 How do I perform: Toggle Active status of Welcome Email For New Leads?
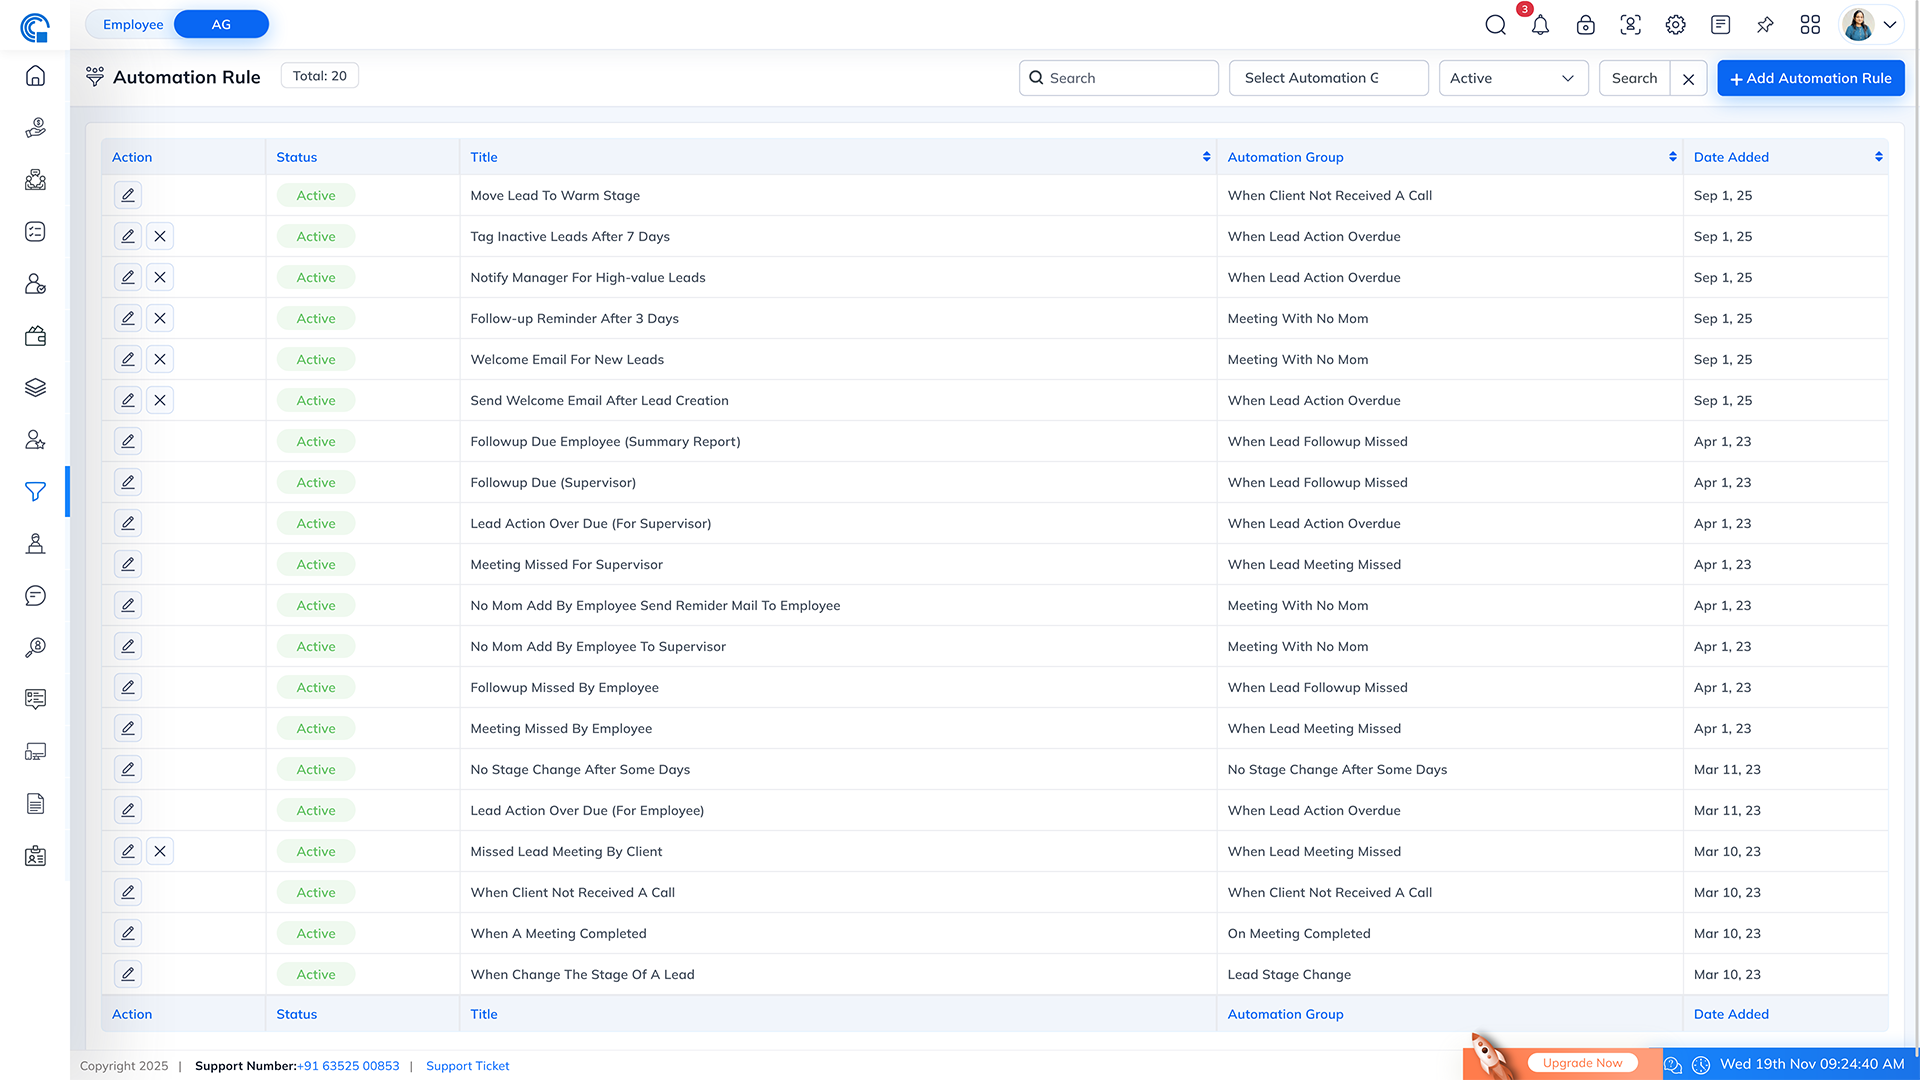(316, 359)
